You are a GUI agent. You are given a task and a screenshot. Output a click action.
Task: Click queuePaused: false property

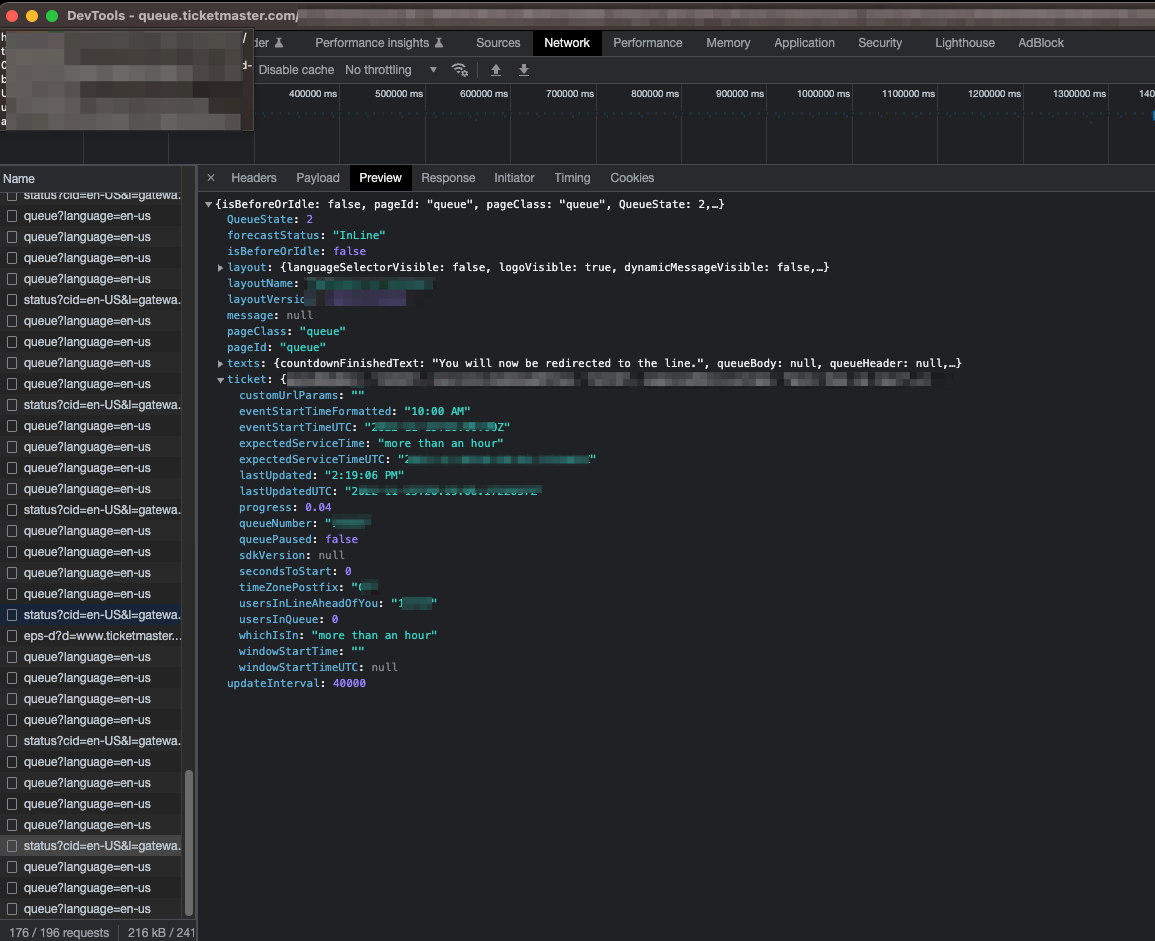pos(298,539)
